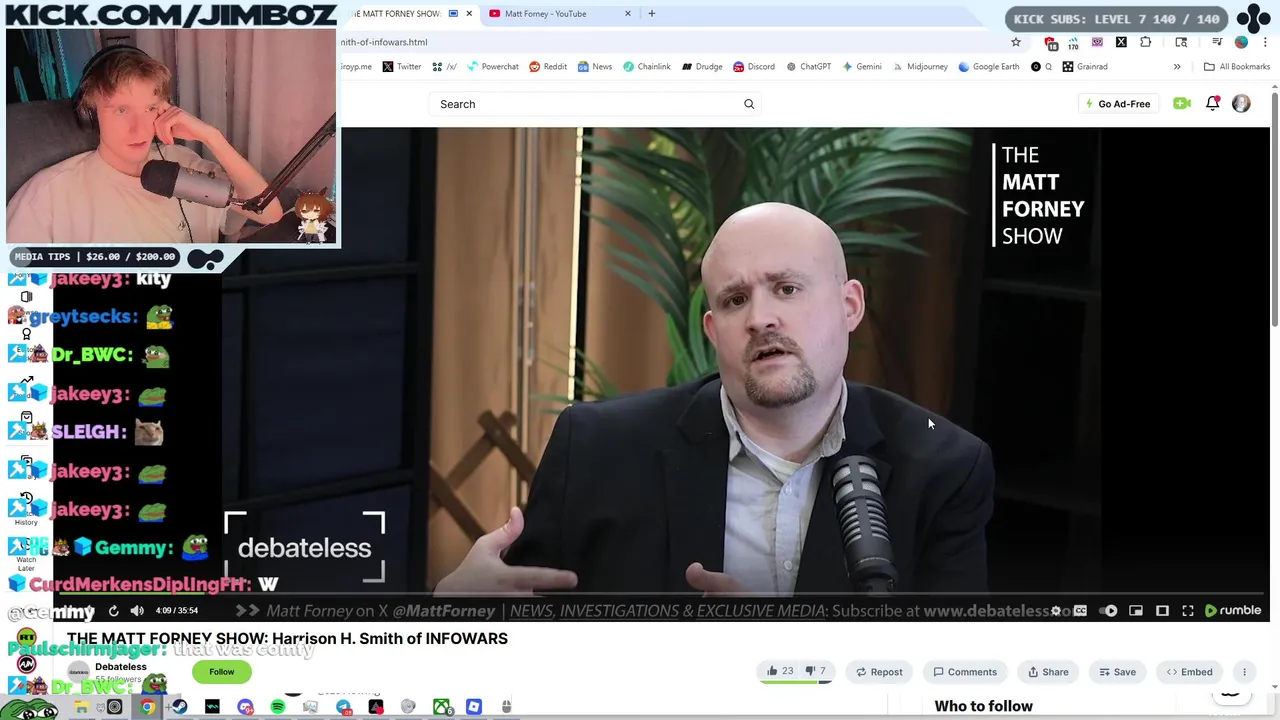Click Go Ad-Free button
Image resolution: width=1280 pixels, height=720 pixels.
tap(1118, 104)
